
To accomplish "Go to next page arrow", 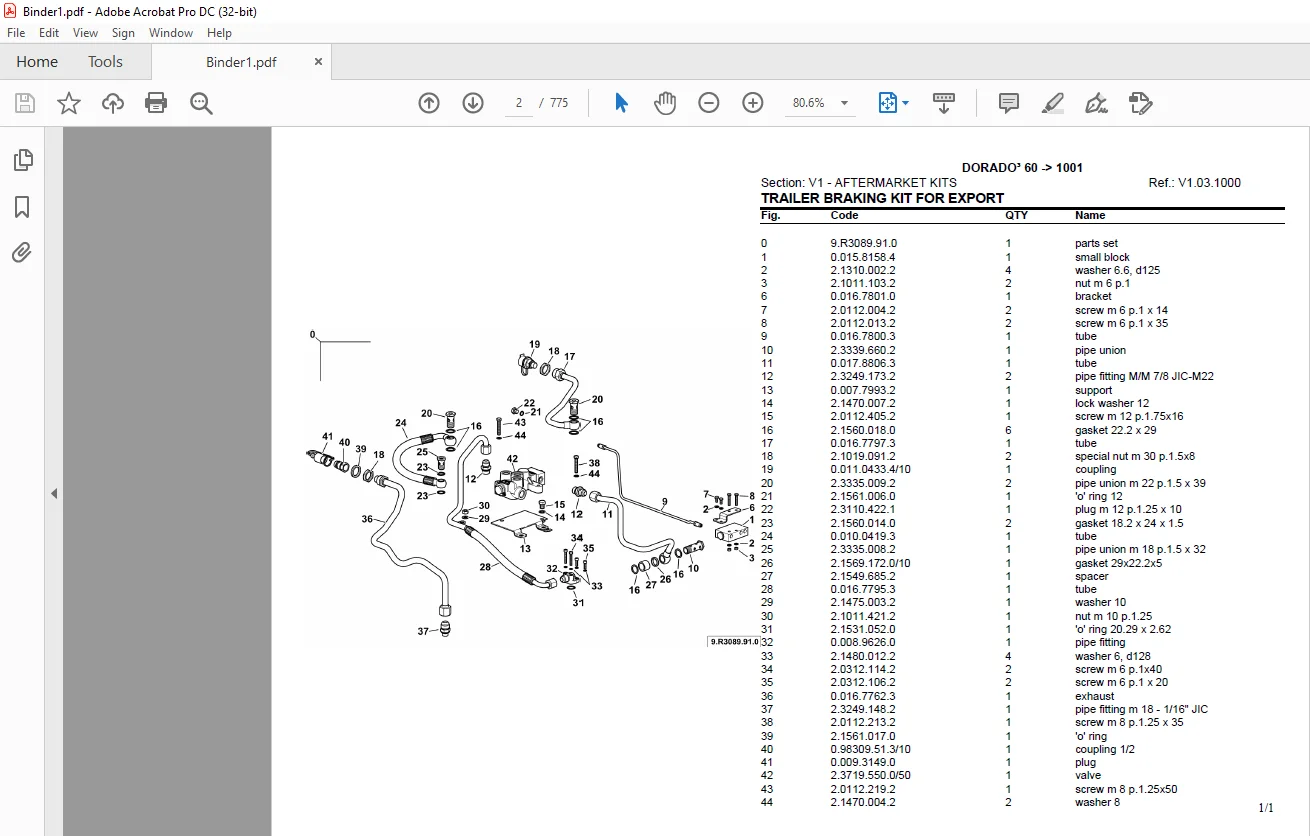I will click(x=473, y=103).
